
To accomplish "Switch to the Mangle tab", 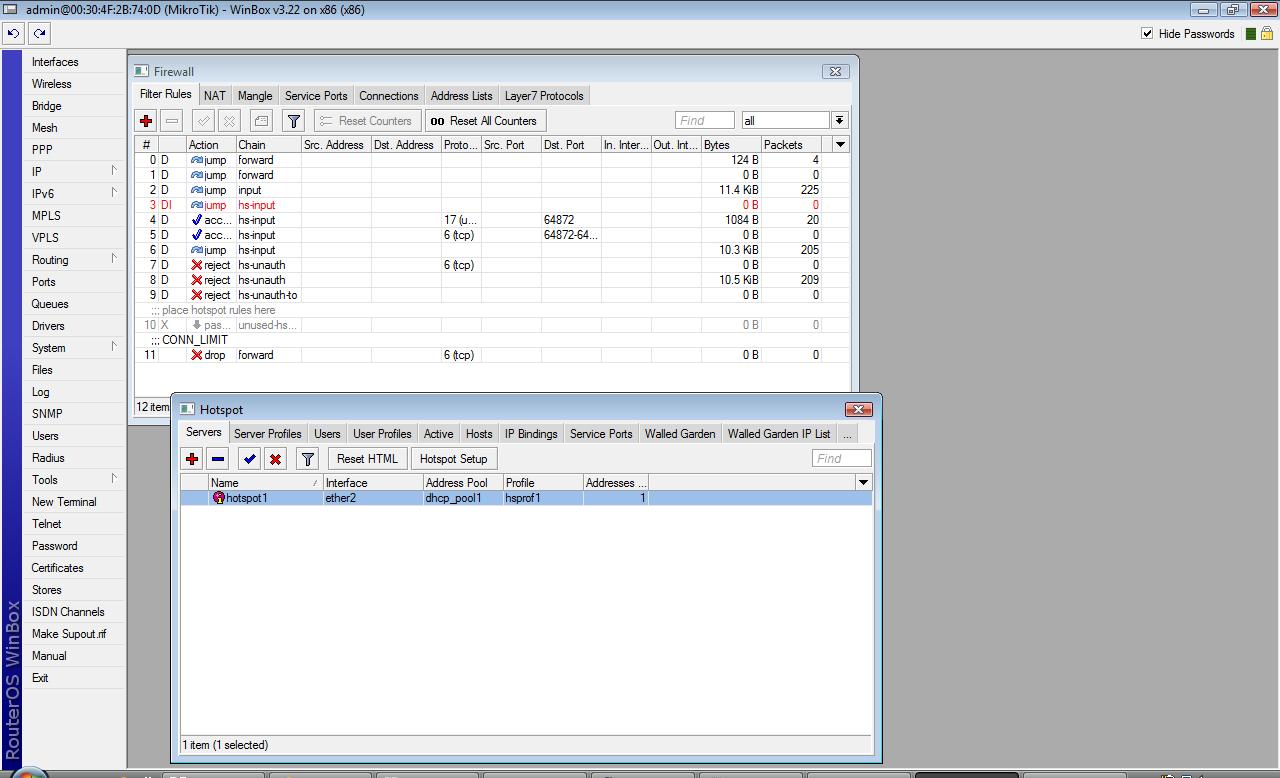I will coord(255,96).
